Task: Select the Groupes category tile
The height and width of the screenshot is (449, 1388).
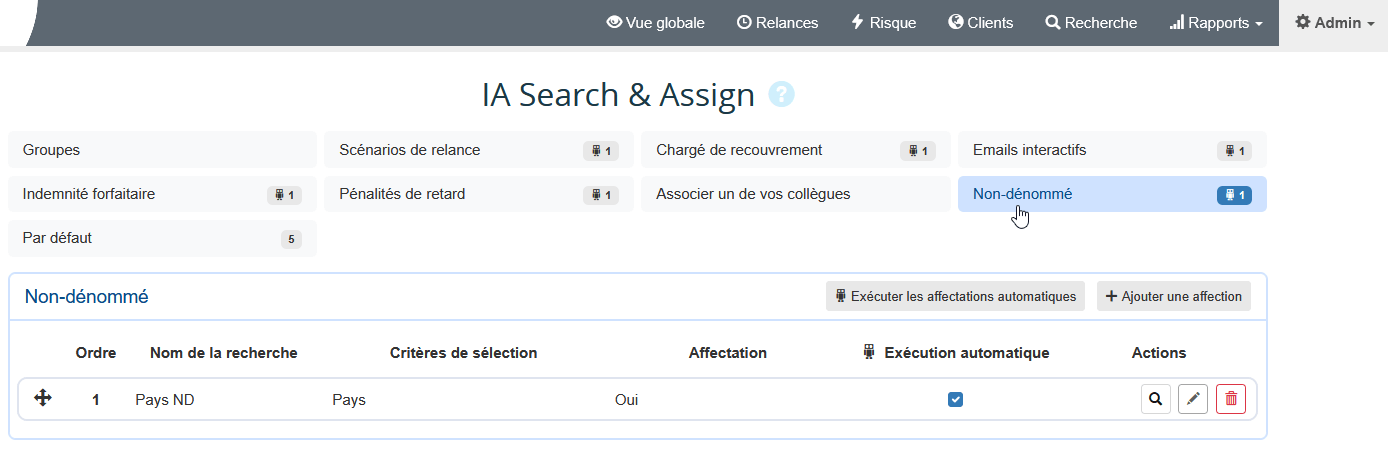Action: pyautogui.click(x=162, y=150)
